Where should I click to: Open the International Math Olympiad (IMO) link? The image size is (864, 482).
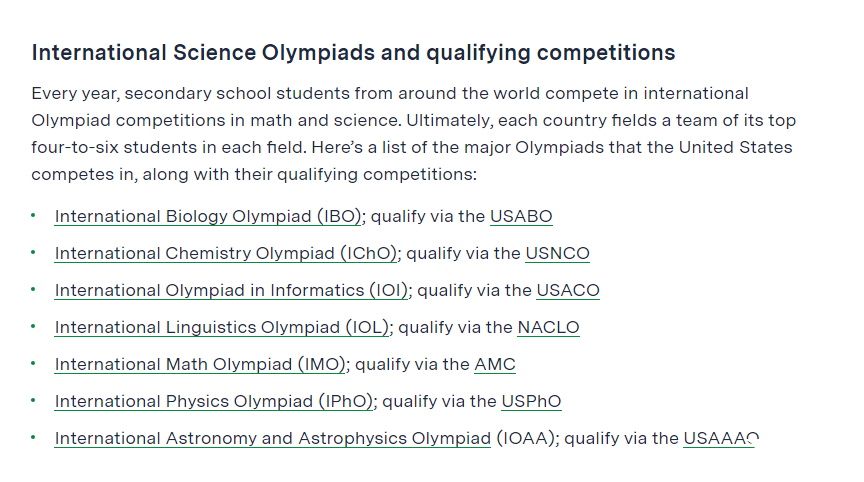coord(200,364)
